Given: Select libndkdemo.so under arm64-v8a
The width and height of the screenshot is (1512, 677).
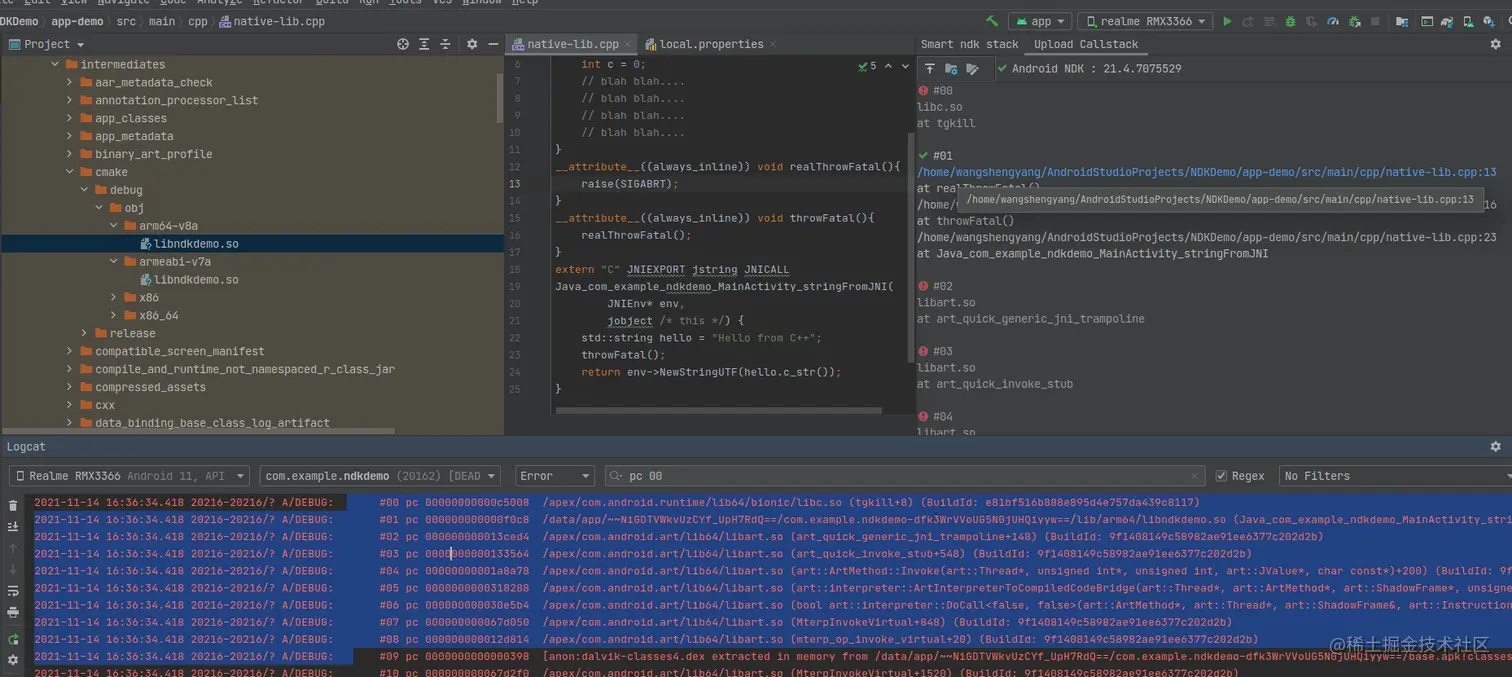Looking at the screenshot, I should click(x=196, y=244).
